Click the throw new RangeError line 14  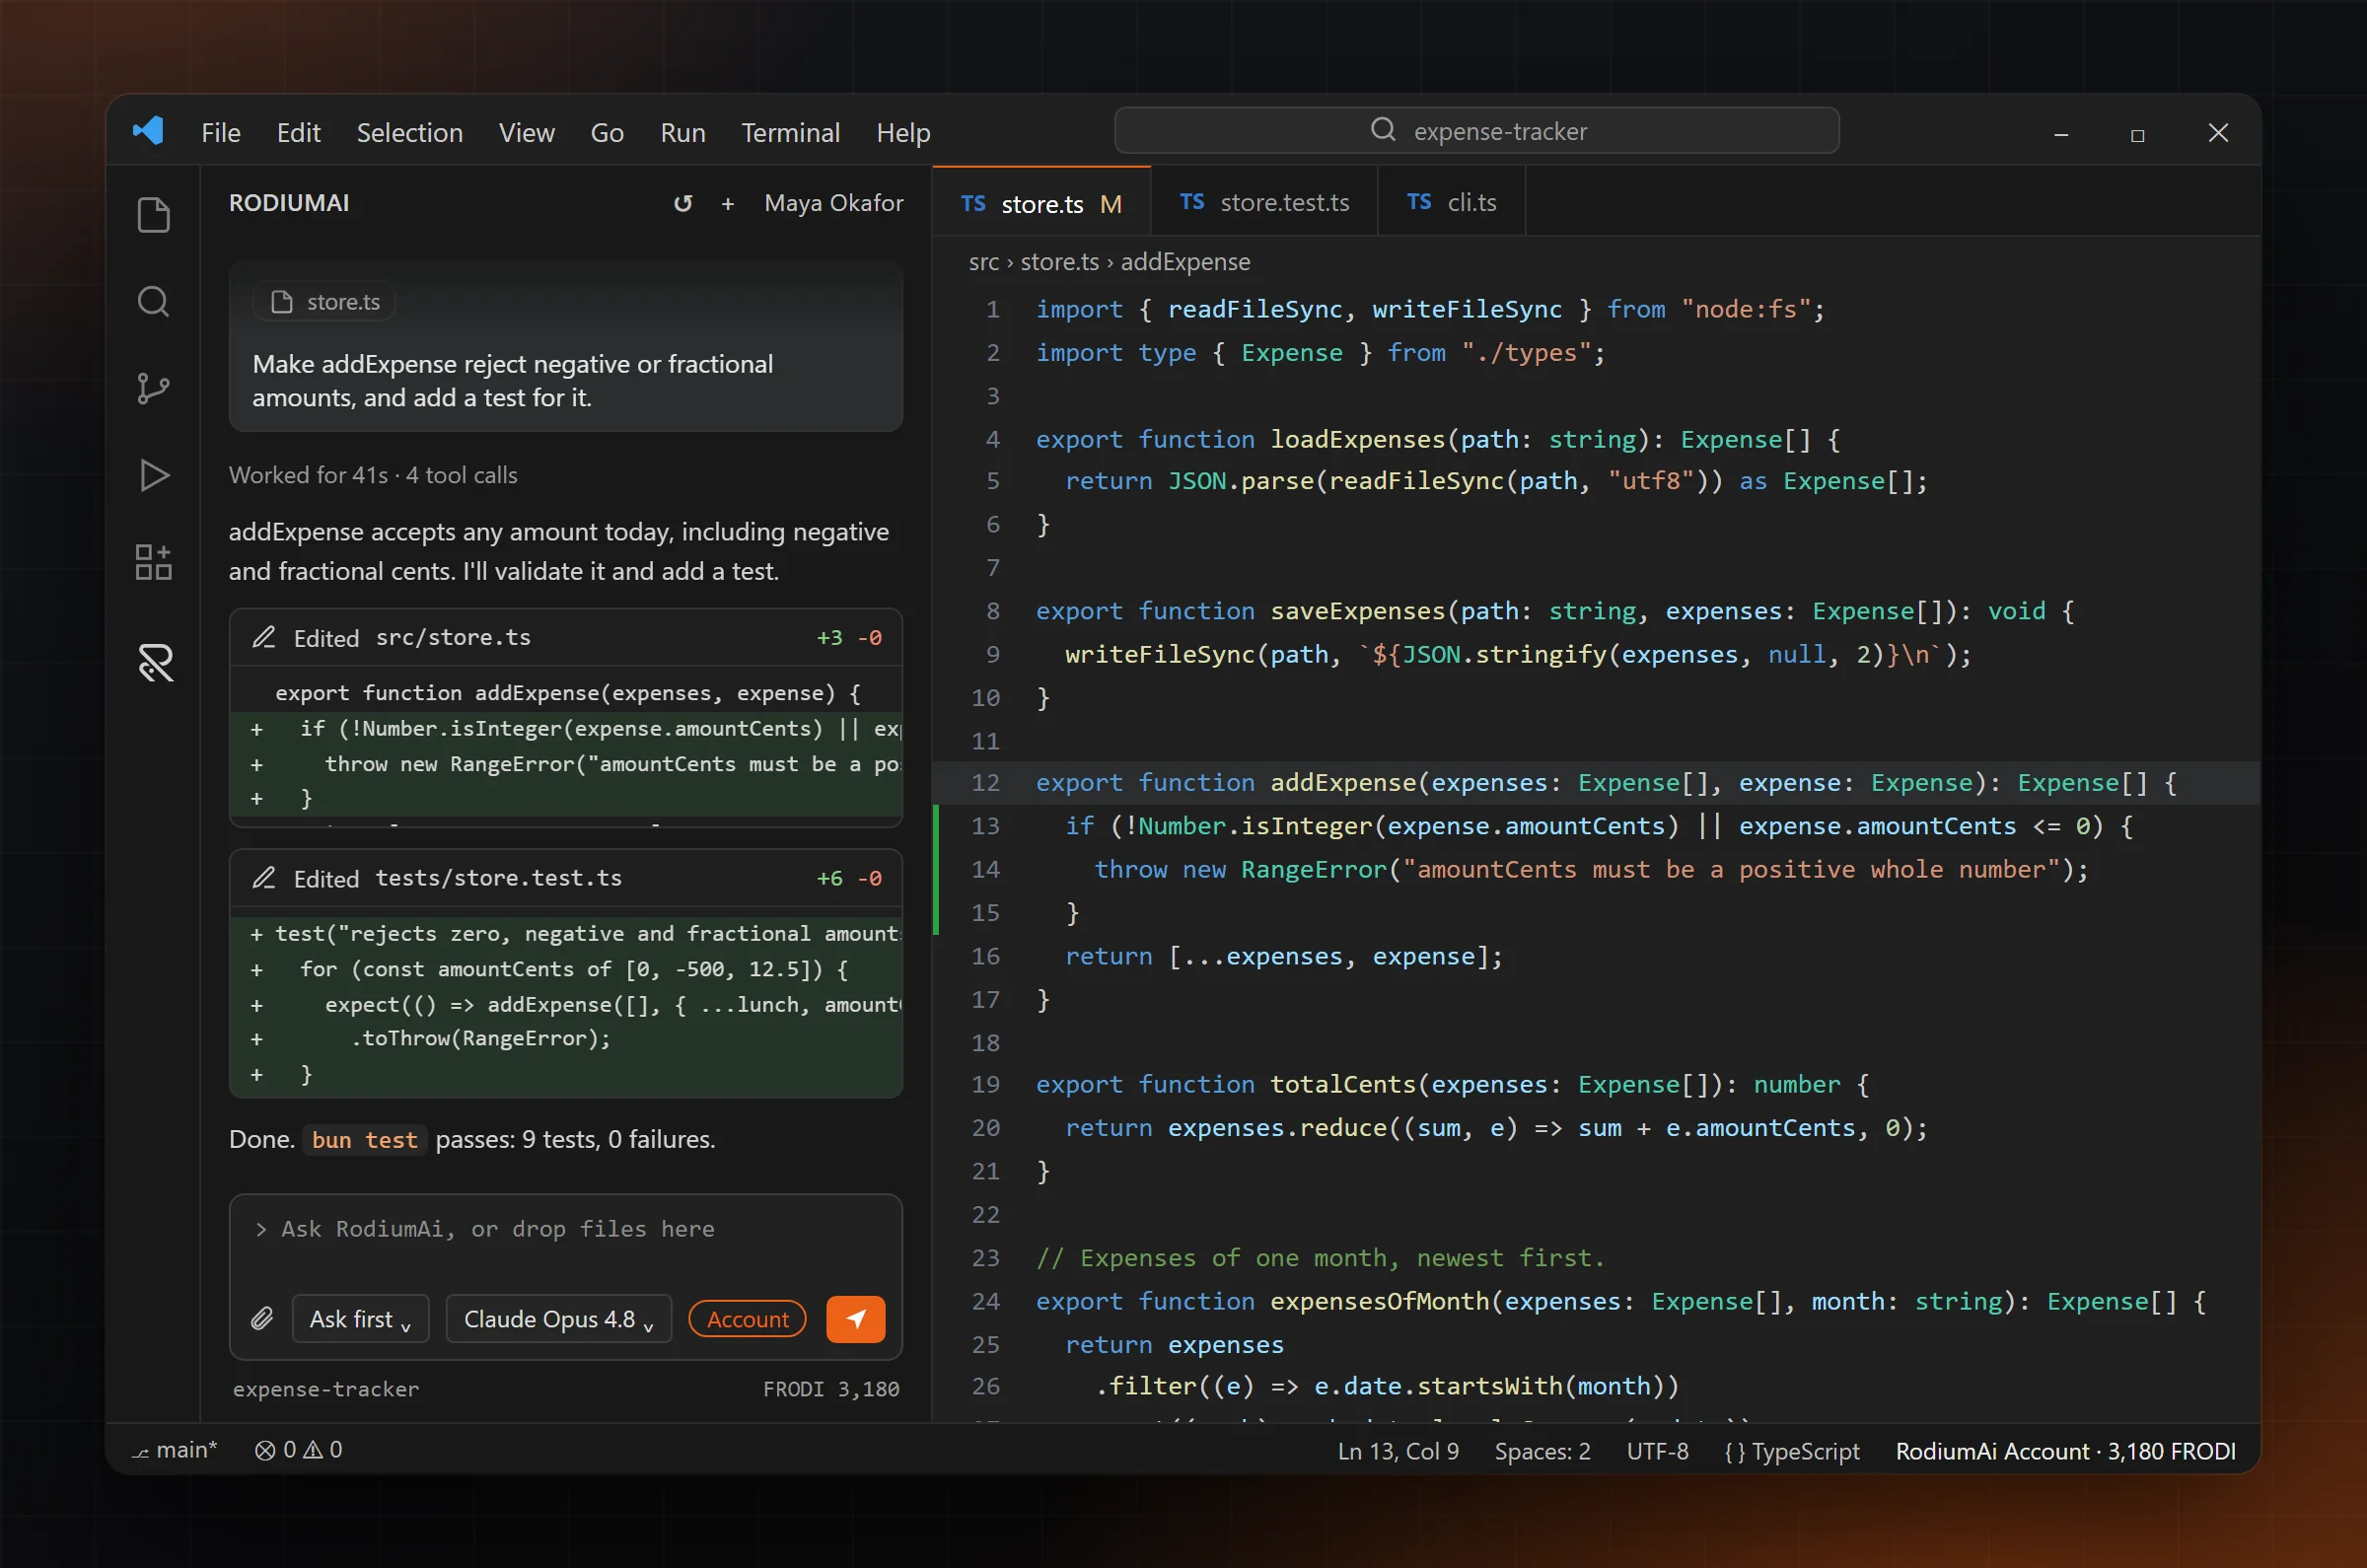(1591, 869)
